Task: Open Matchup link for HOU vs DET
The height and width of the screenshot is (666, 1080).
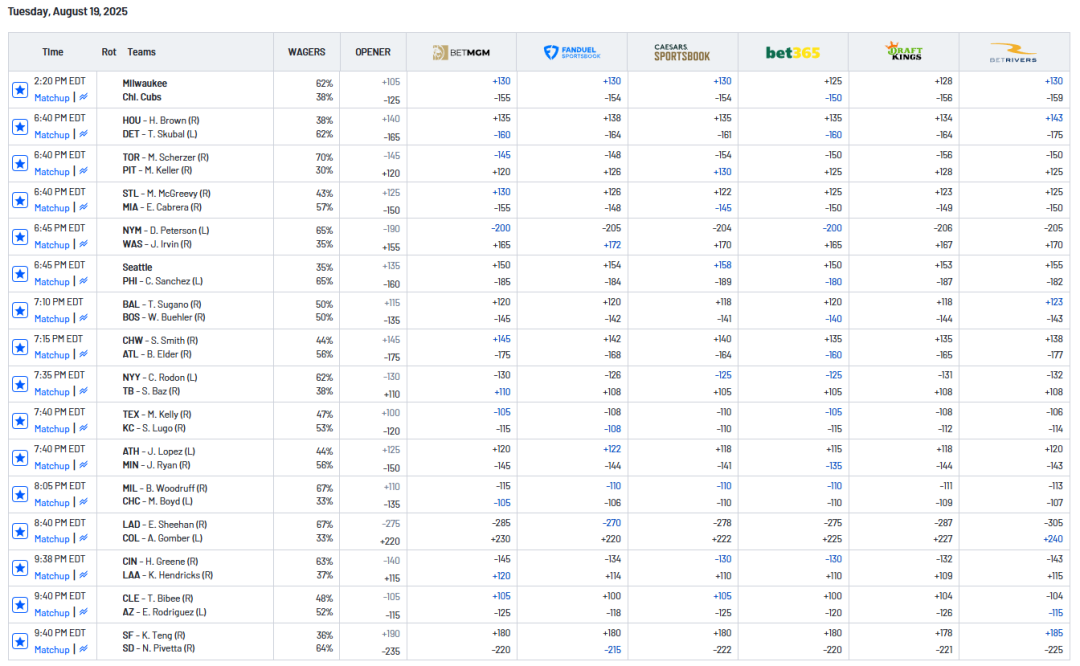Action: [52, 135]
